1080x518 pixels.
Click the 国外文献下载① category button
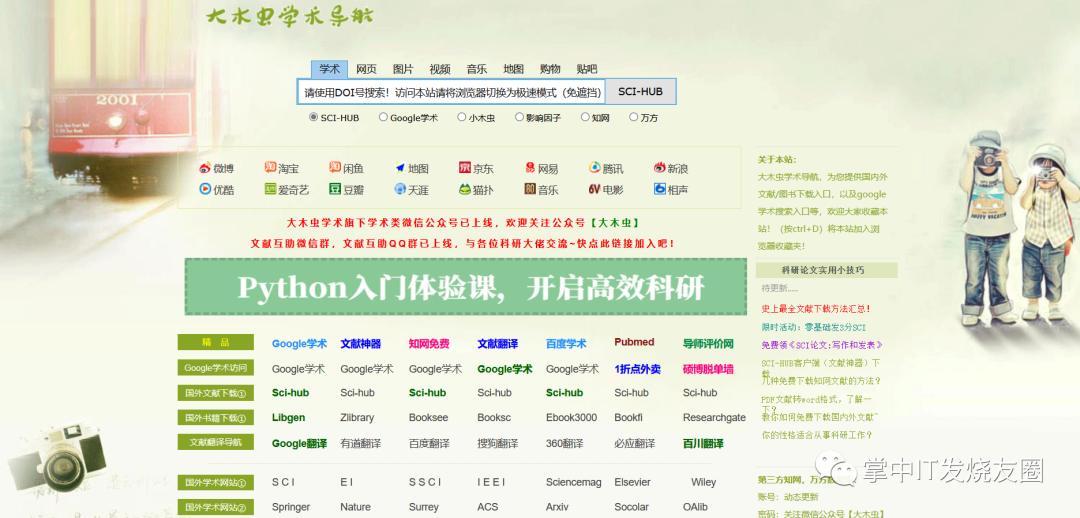216,393
